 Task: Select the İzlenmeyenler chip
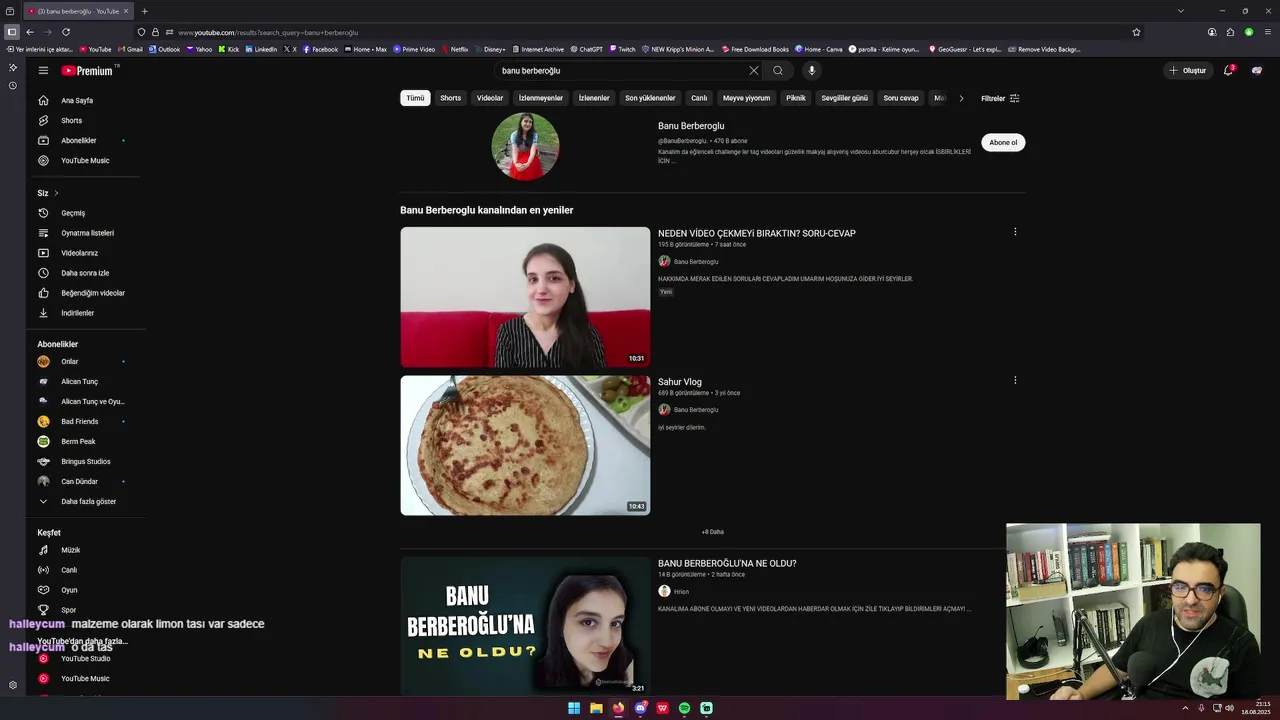pos(541,98)
